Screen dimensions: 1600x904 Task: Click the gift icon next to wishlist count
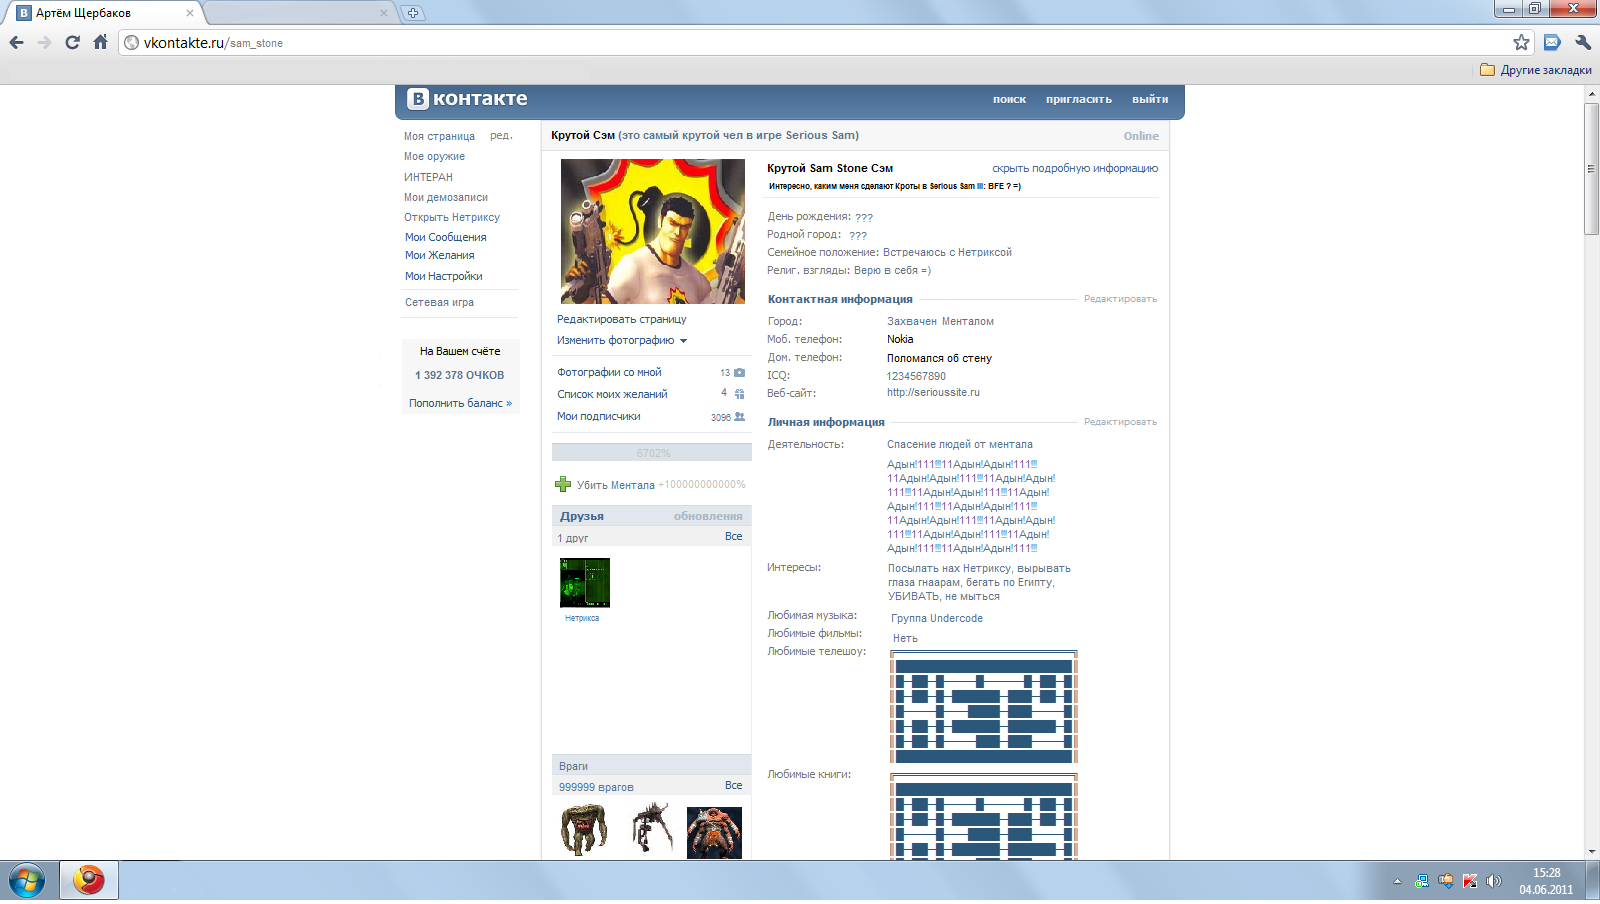(740, 394)
